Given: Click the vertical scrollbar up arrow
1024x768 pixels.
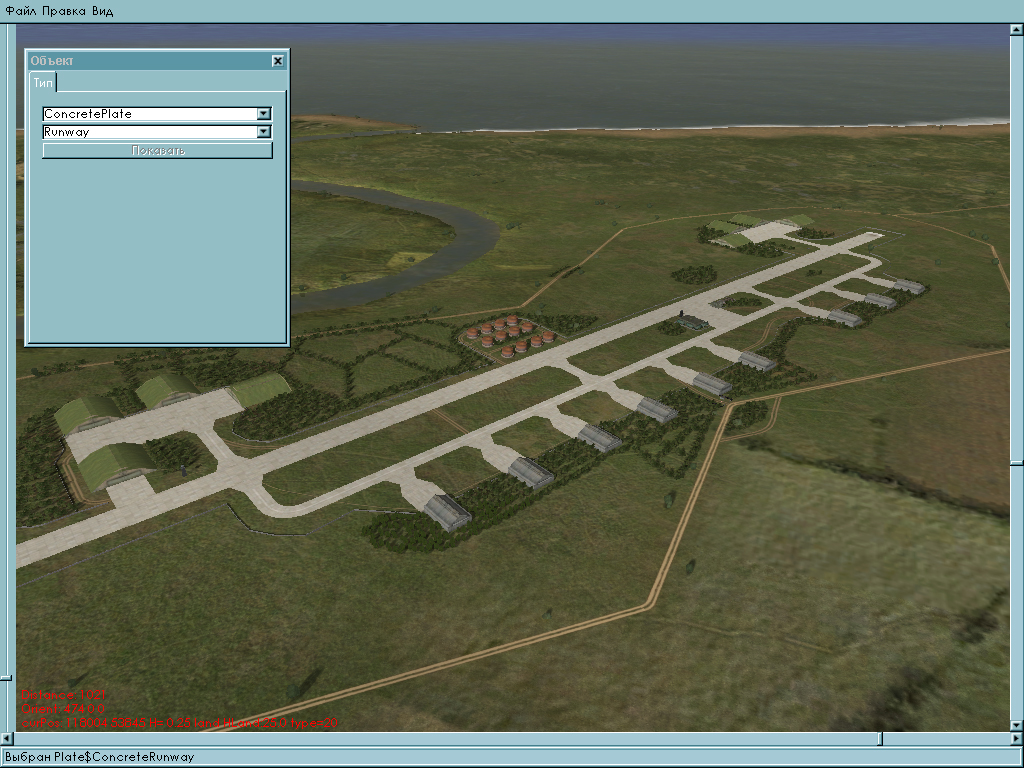Looking at the screenshot, I should tap(1017, 29).
